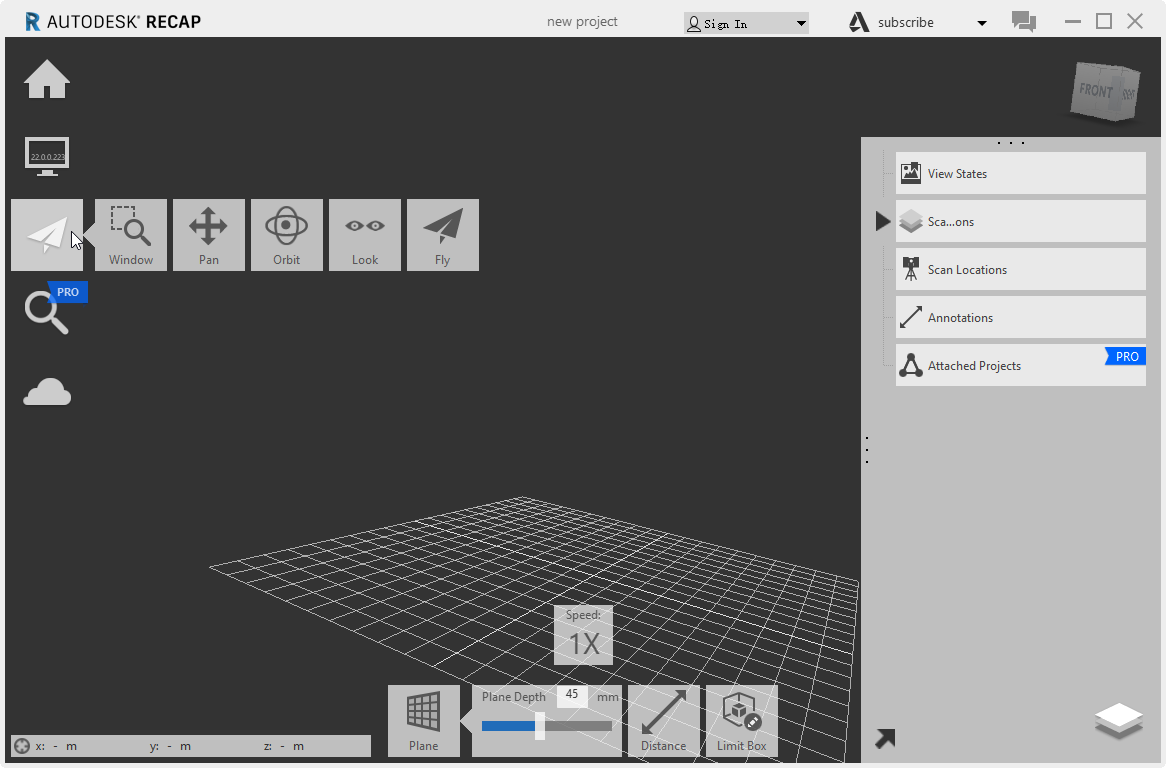Select the Pan navigation tool
The image size is (1166, 768).
coord(208,234)
